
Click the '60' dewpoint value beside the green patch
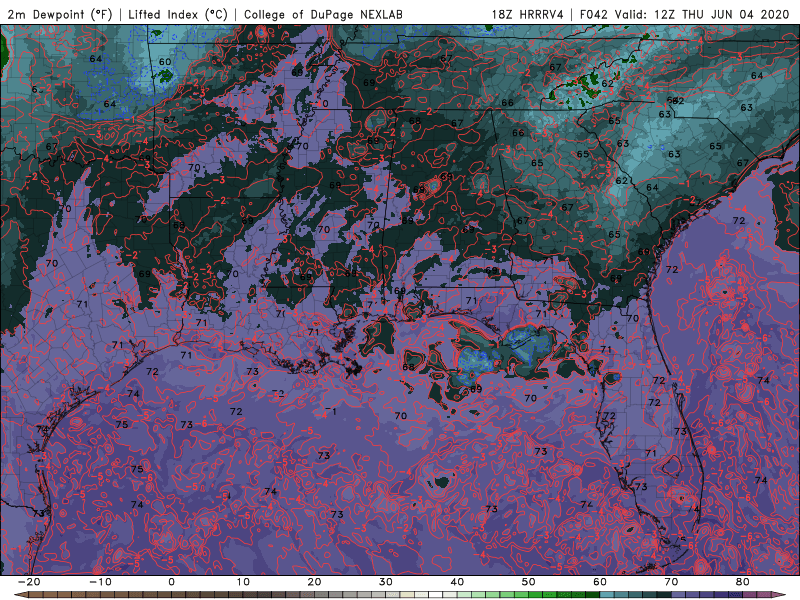click(165, 62)
